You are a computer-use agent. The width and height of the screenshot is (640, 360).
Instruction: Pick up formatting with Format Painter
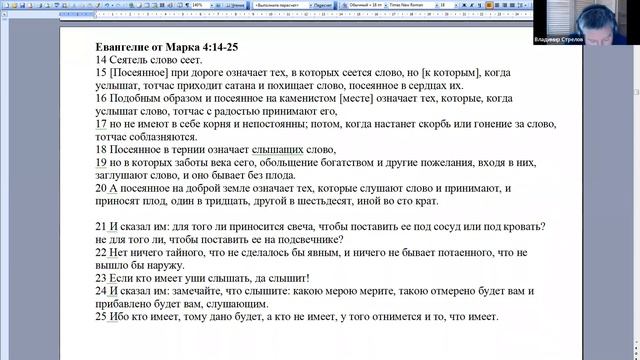pyautogui.click(x=98, y=5)
